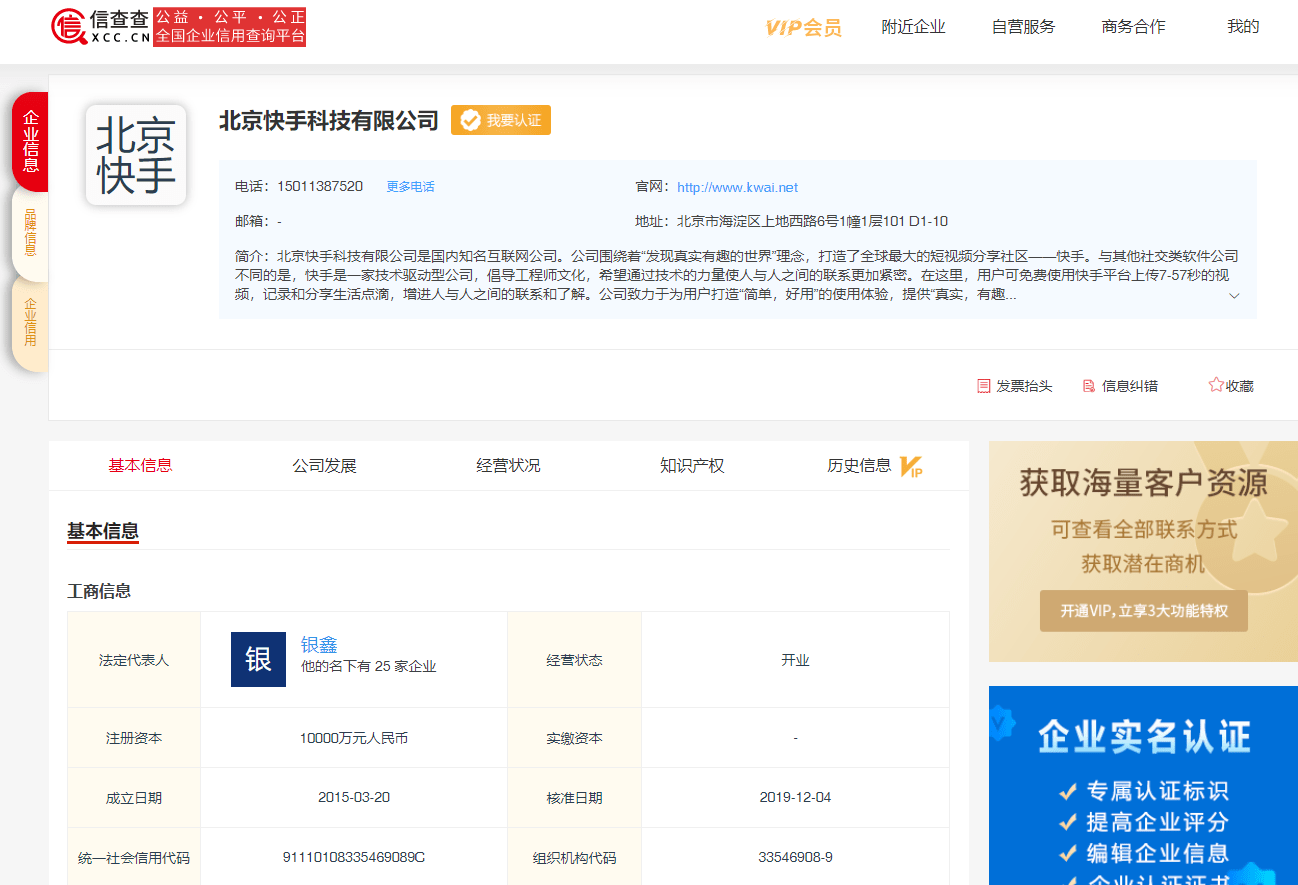Image resolution: width=1298 pixels, height=885 pixels.
Task: Click the 组织机构代码 label cell
Action: tap(575, 858)
